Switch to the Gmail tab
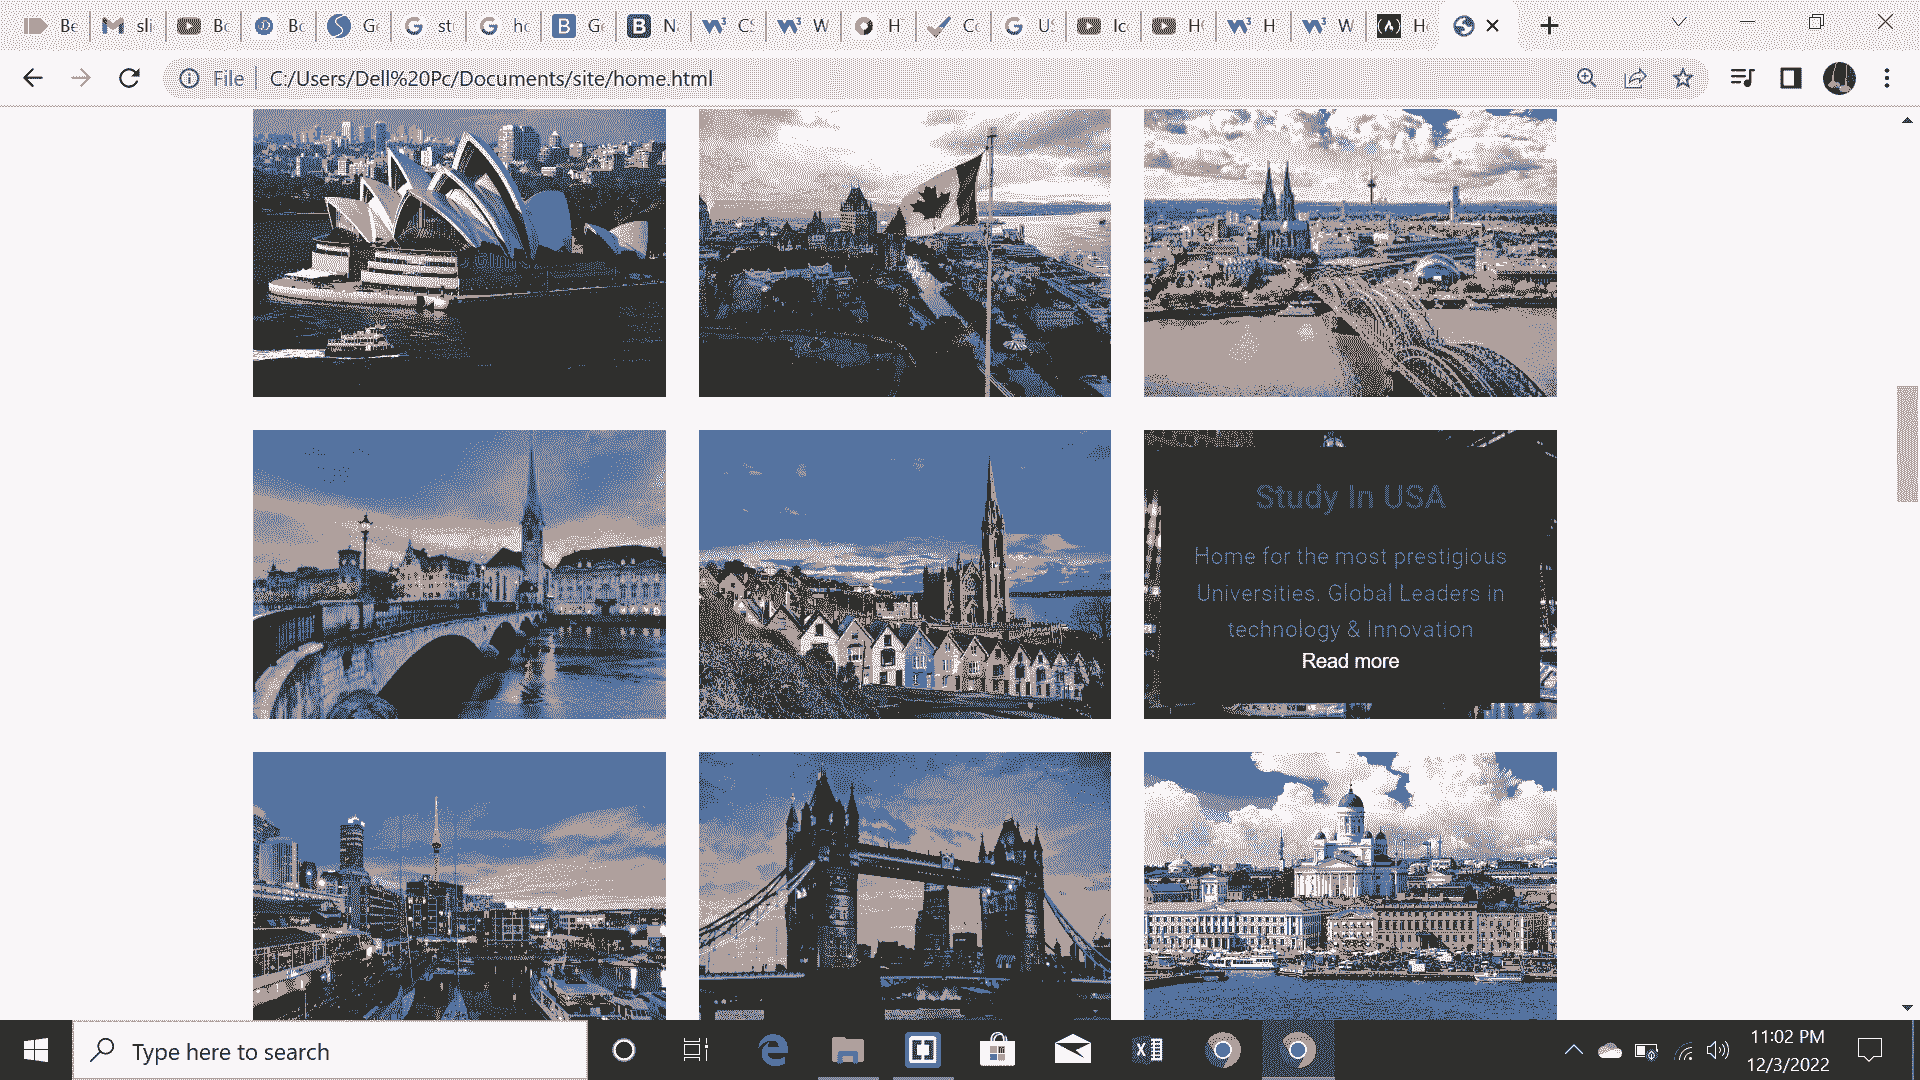 point(128,26)
